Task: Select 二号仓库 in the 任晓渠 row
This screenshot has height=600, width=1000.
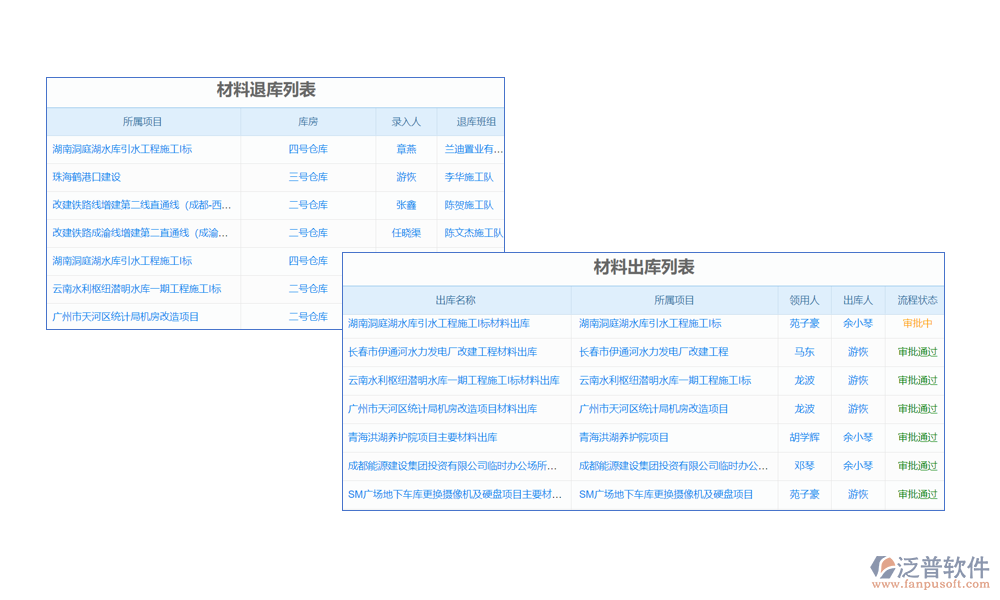Action: pyautogui.click(x=308, y=233)
